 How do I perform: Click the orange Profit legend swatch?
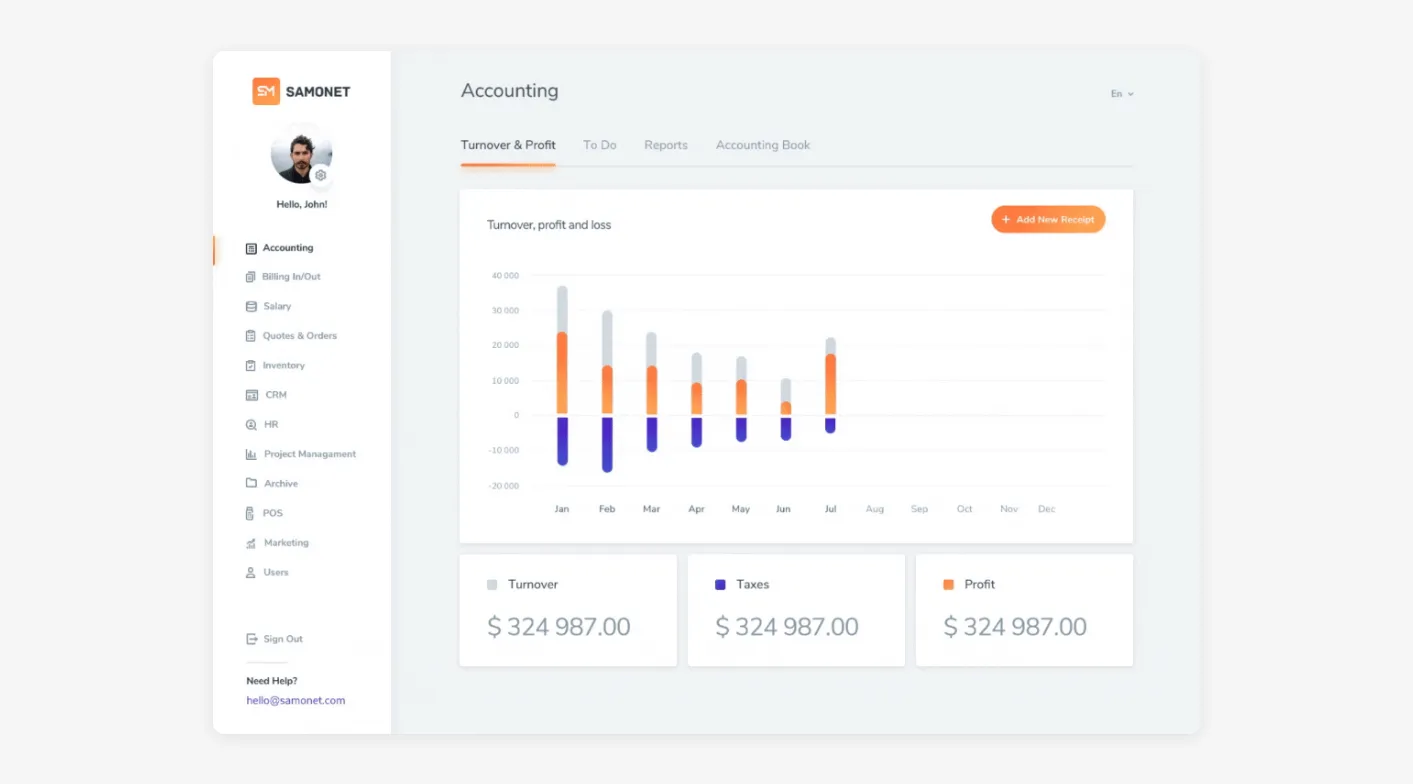(x=948, y=585)
